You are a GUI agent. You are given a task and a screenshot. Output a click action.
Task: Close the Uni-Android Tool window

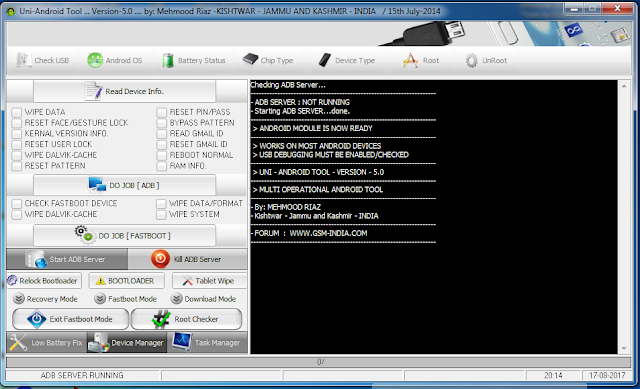pyautogui.click(x=618, y=9)
